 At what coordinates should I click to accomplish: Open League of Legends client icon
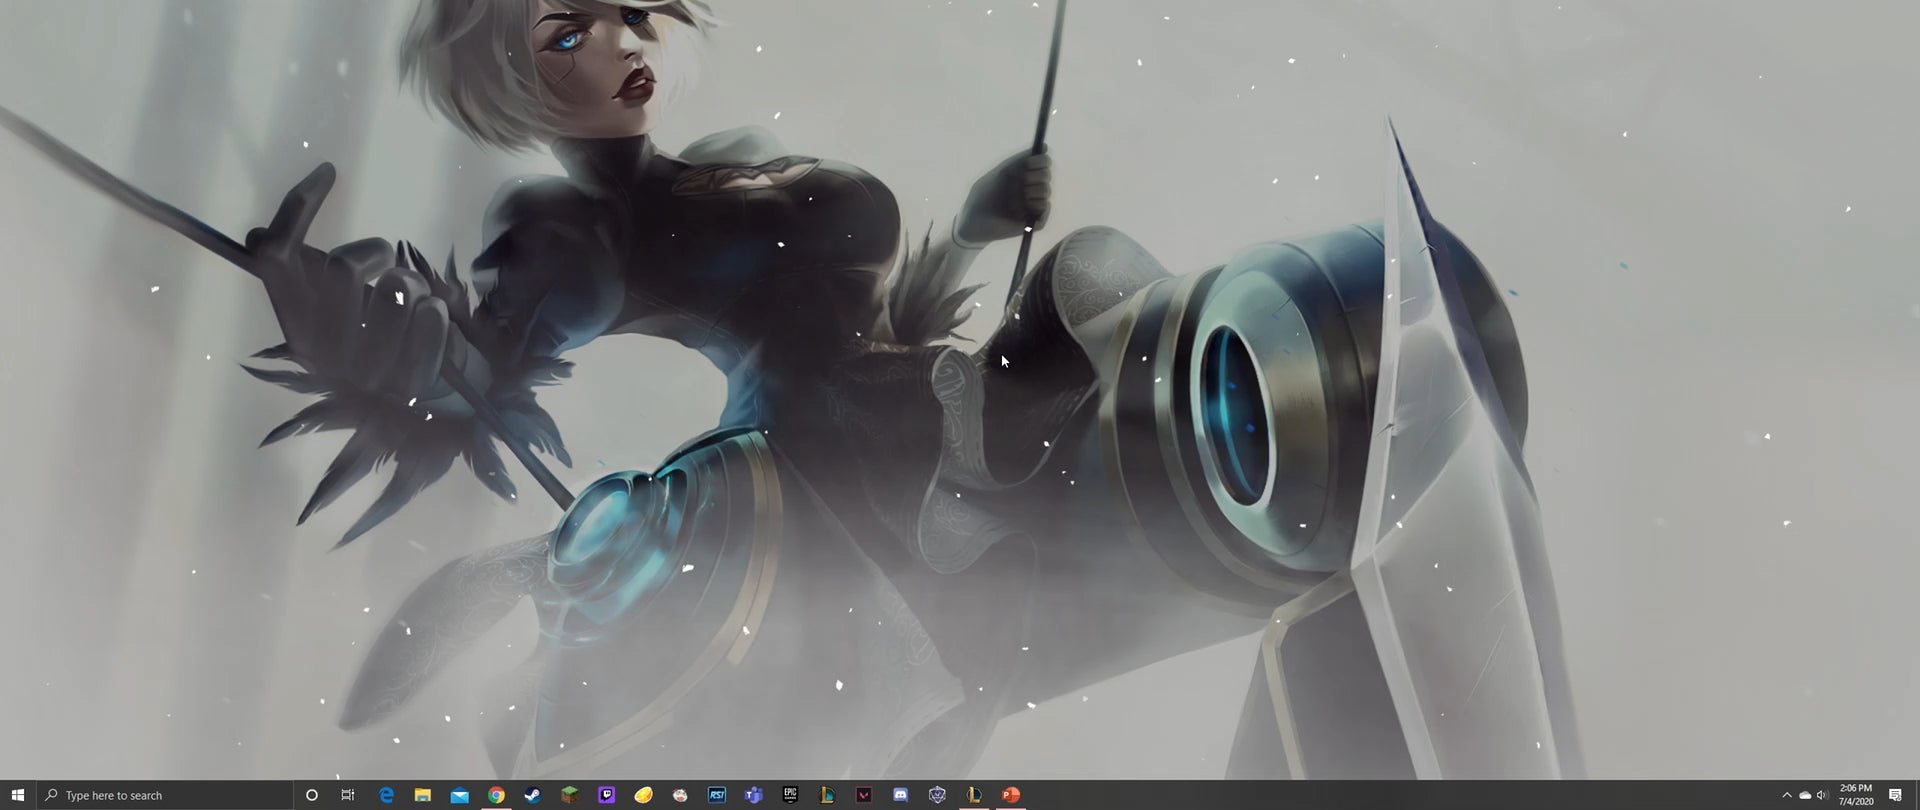(x=974, y=795)
